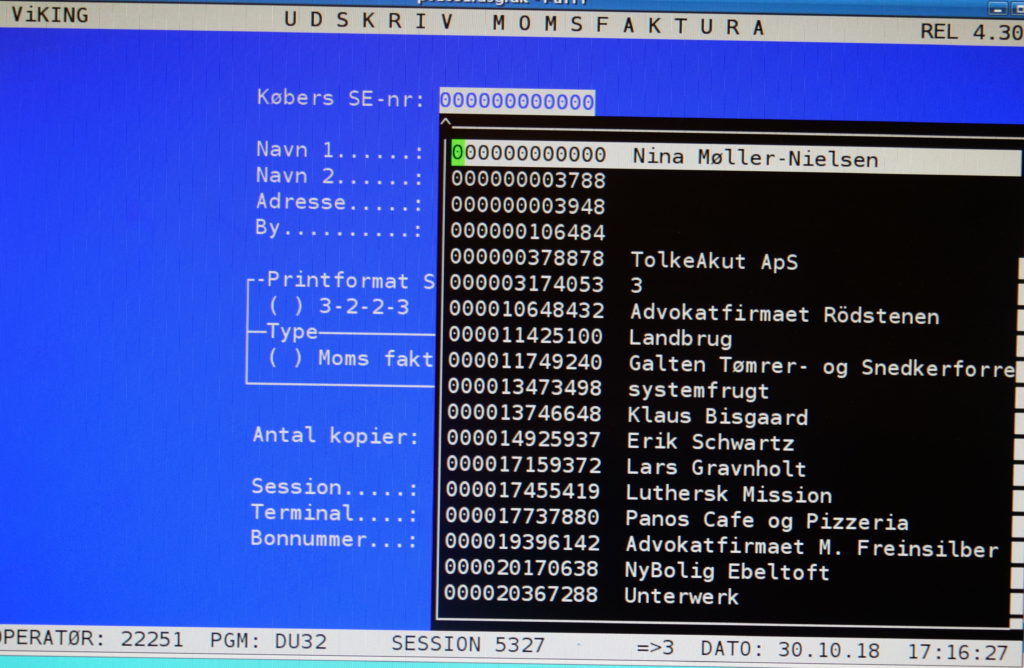Select the Unterwerk entry
Viewport: 1024px width, 668px height.
point(681,596)
